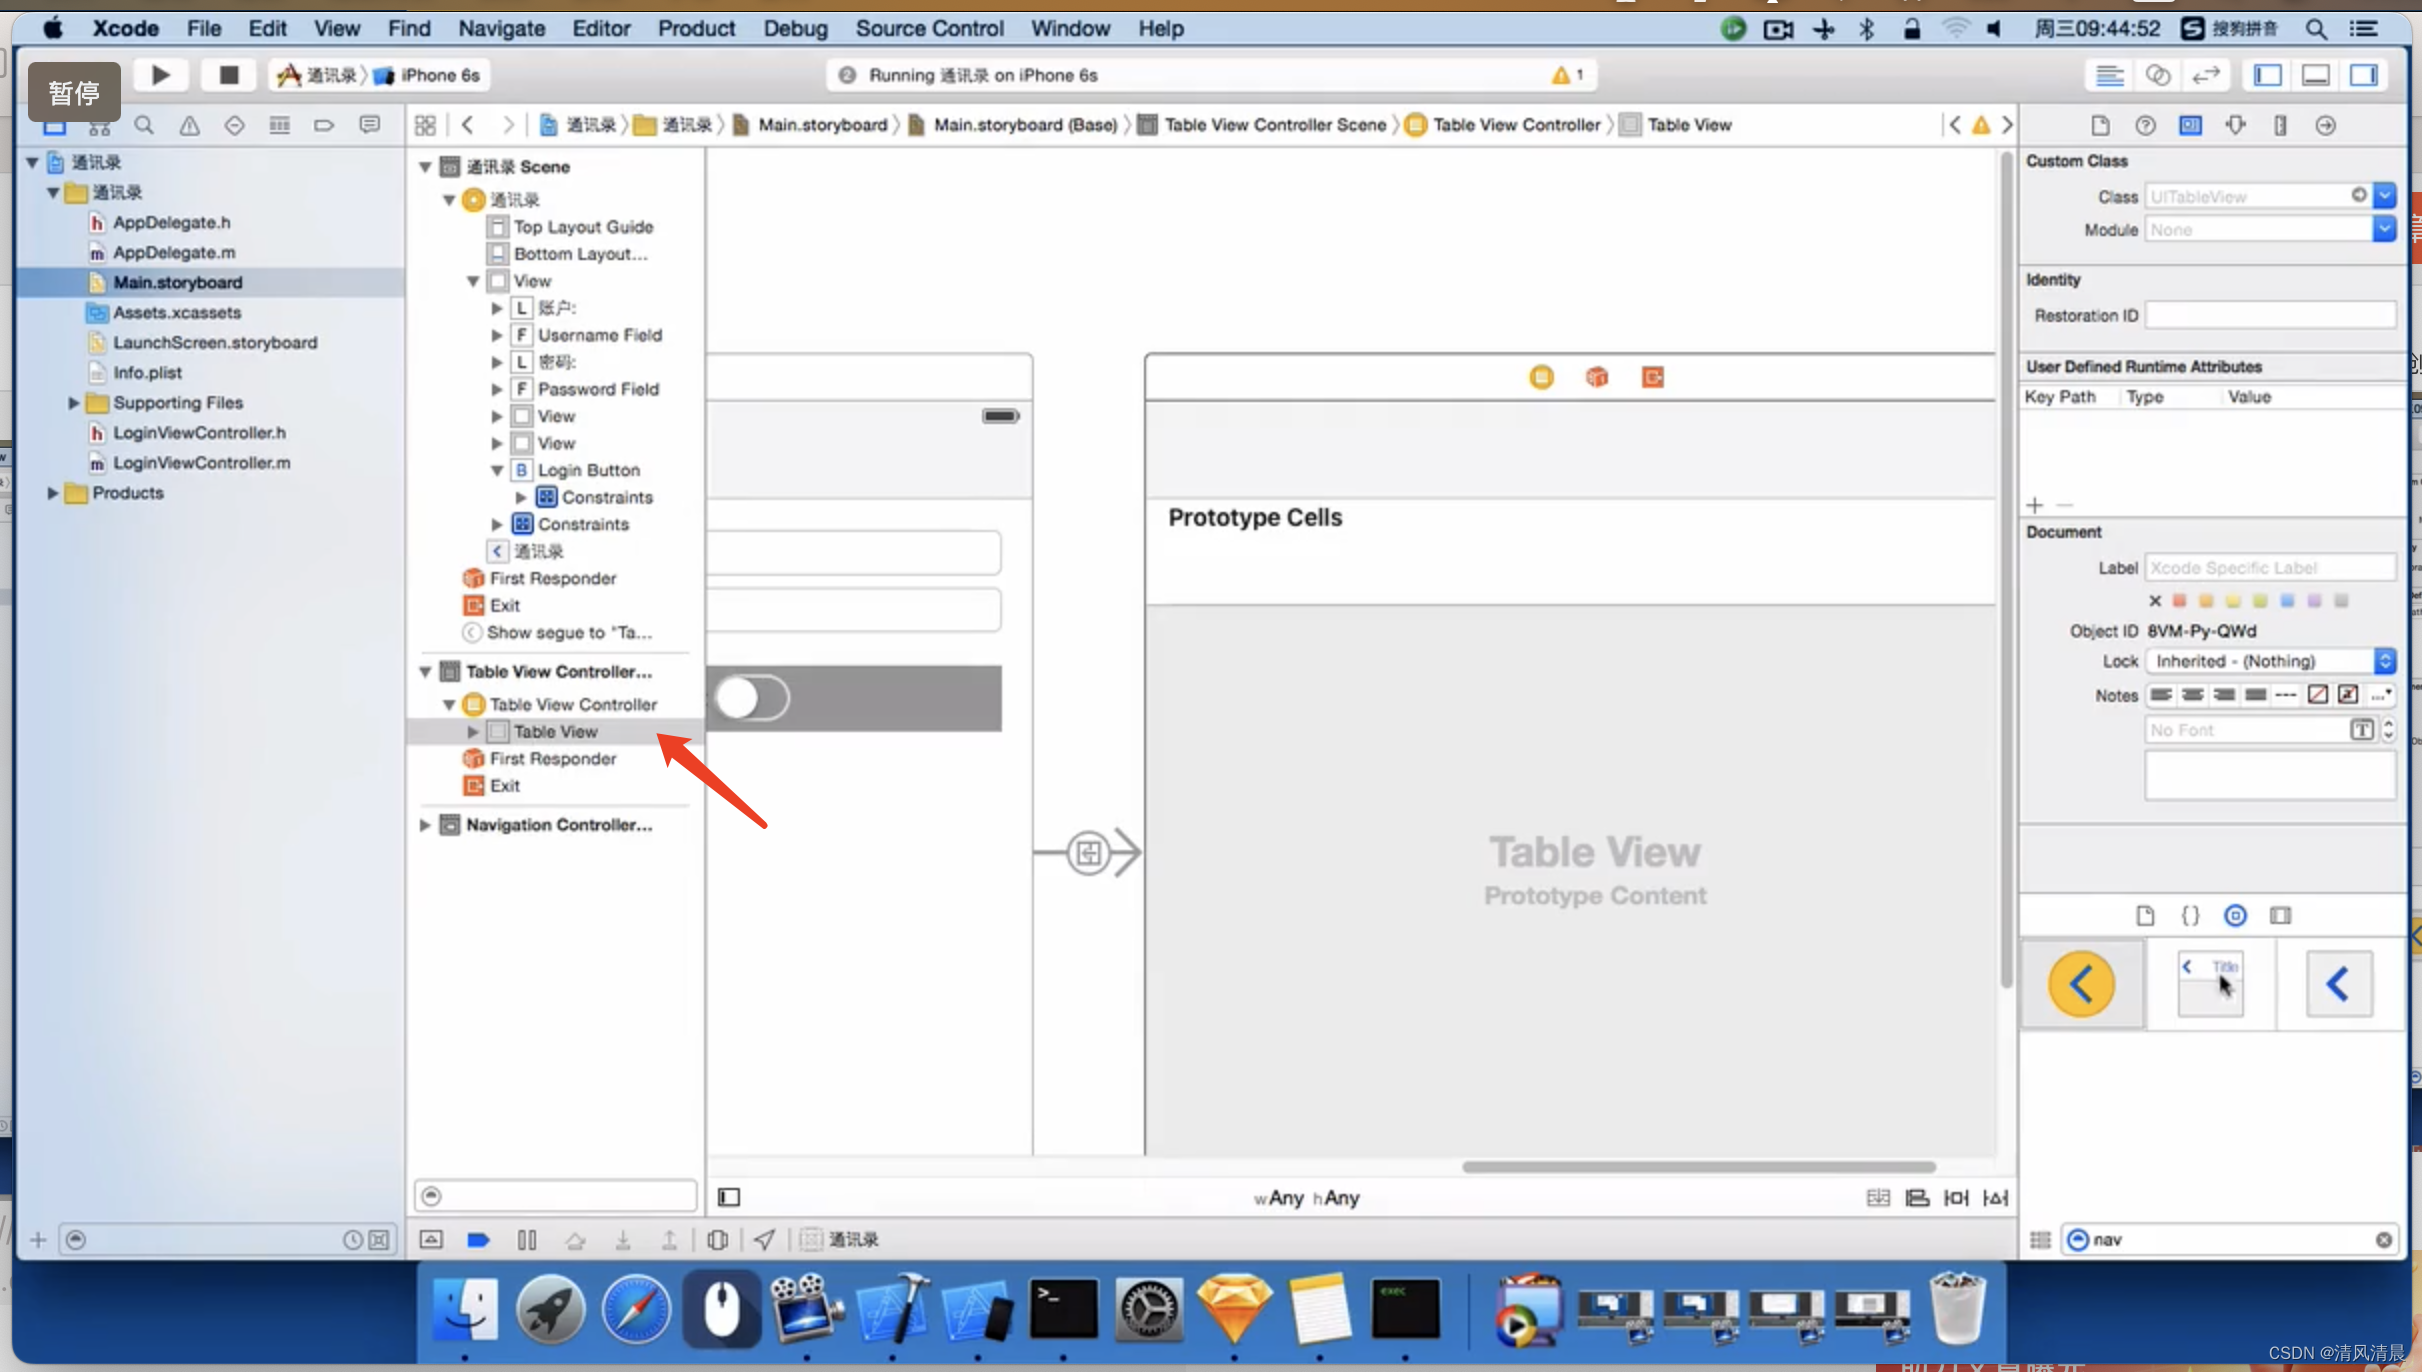Expand the Table View row in outline
2422x1372 pixels.
coord(473,732)
